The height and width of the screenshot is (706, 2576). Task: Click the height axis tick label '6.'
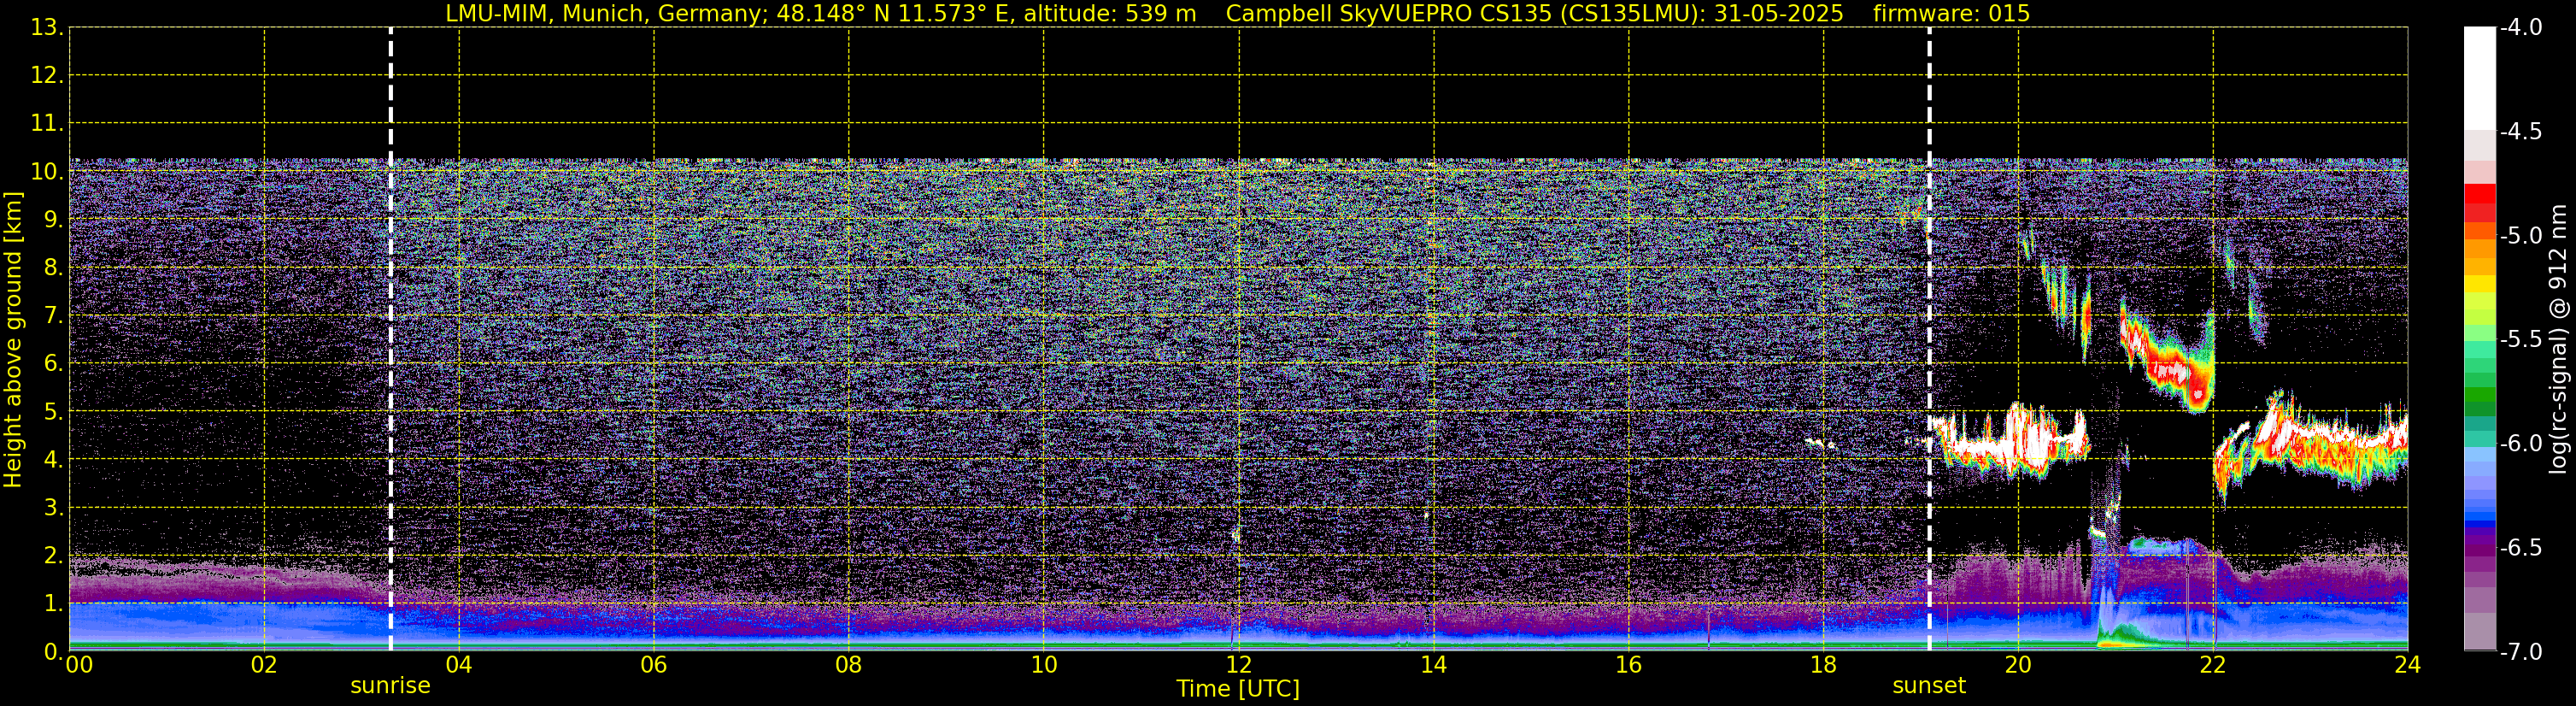coord(53,363)
